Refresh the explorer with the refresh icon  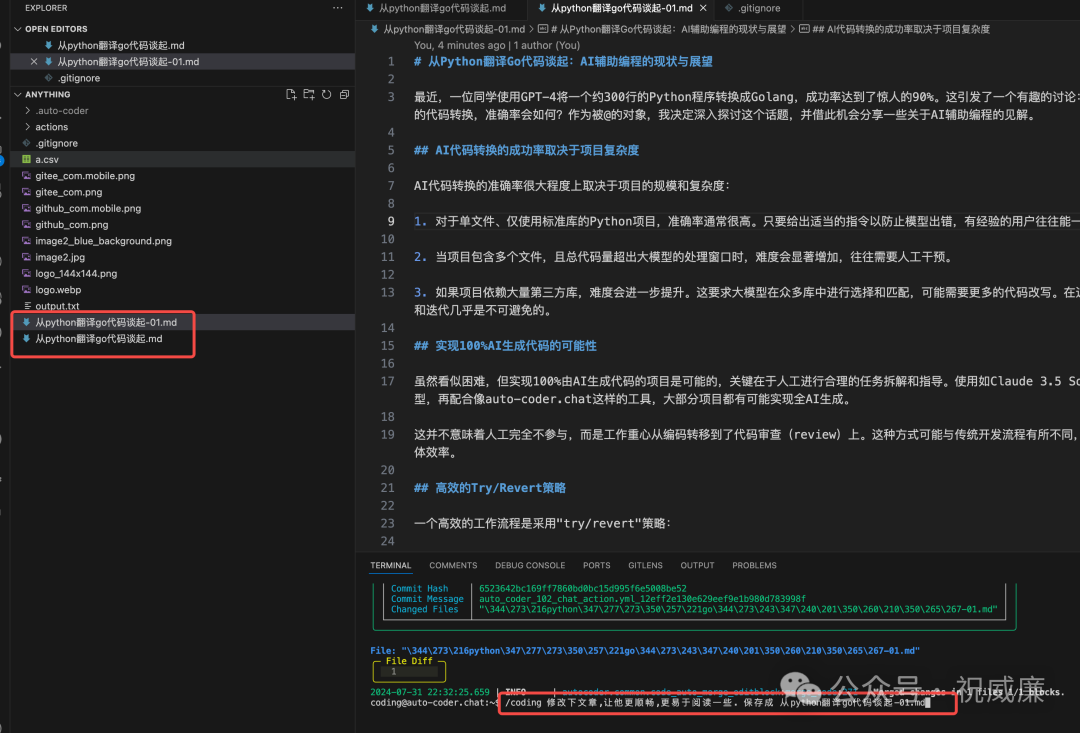tap(326, 94)
